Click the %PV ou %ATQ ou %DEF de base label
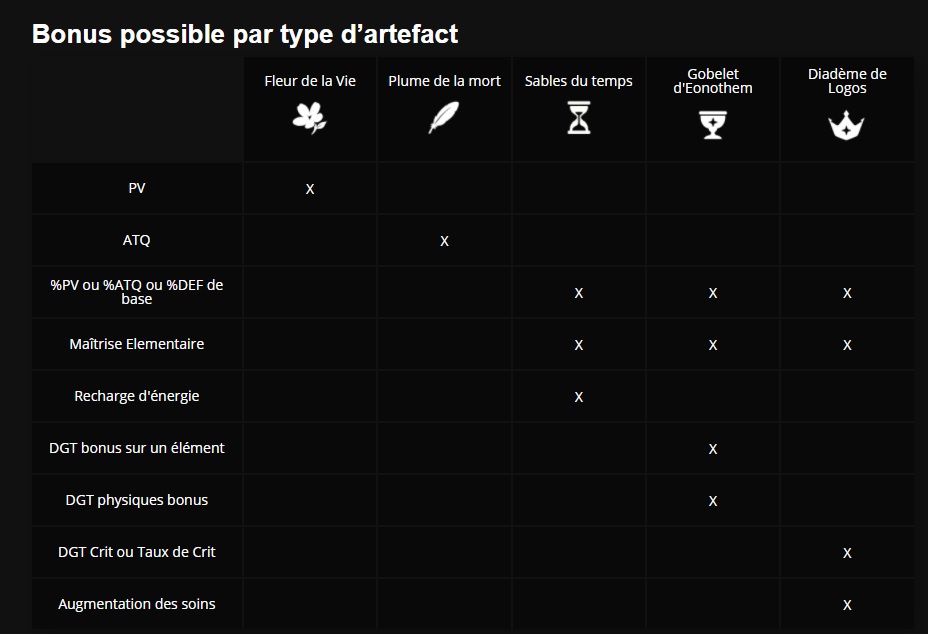This screenshot has width=928, height=634. (x=137, y=292)
